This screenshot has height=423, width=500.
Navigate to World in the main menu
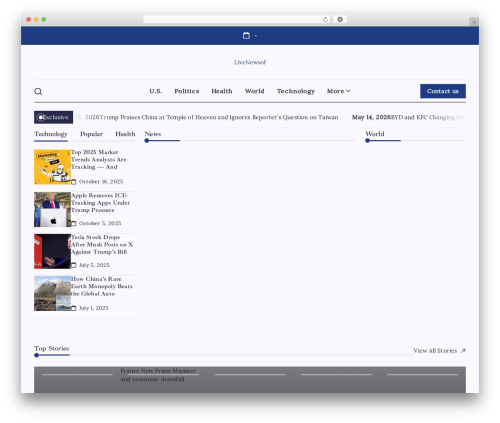pos(254,91)
